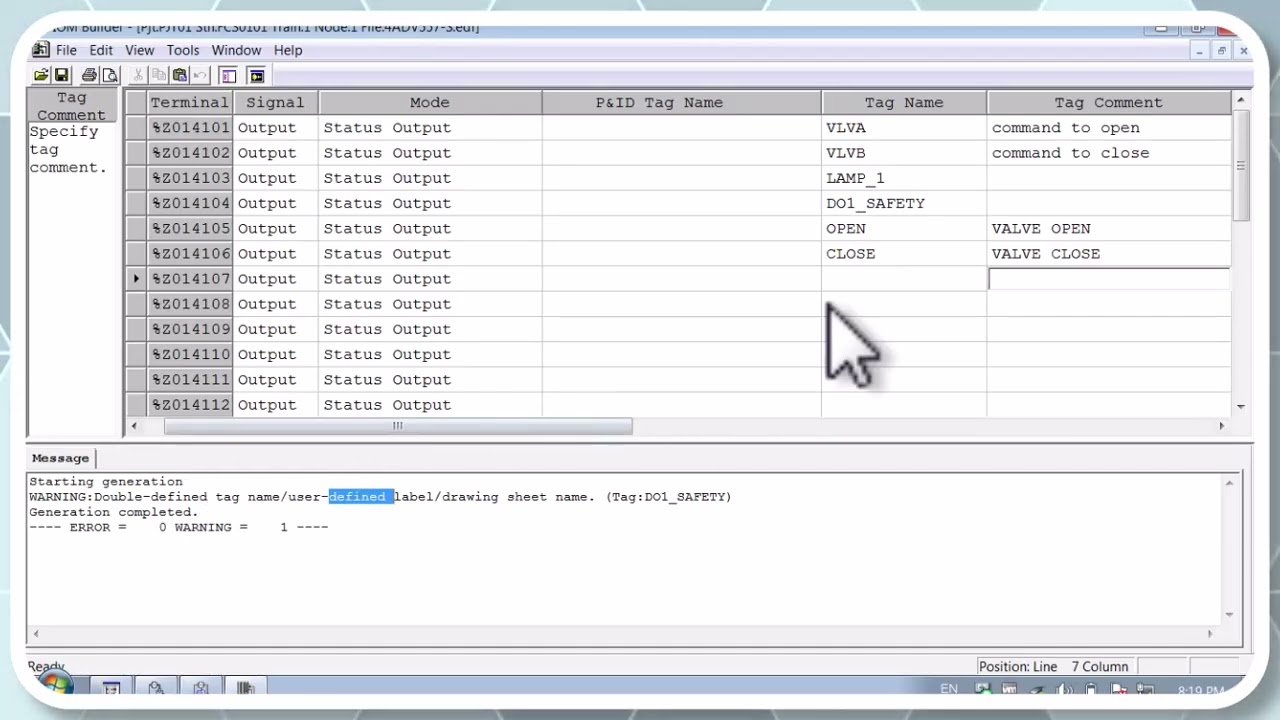Select the OPEN tag name cell

[904, 228]
